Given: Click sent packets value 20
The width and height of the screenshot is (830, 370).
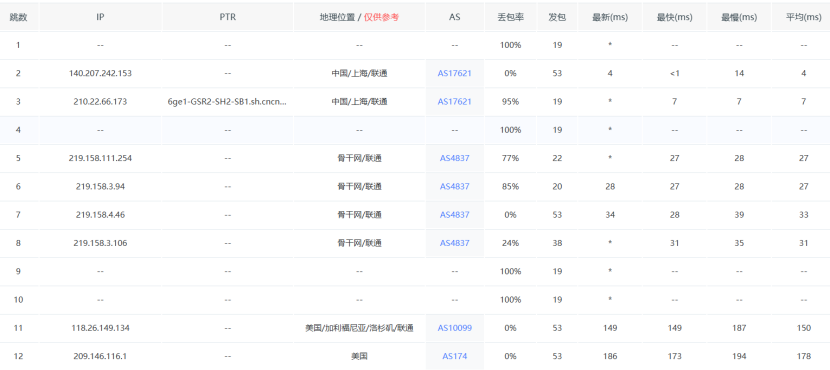Looking at the screenshot, I should click(x=557, y=186).
